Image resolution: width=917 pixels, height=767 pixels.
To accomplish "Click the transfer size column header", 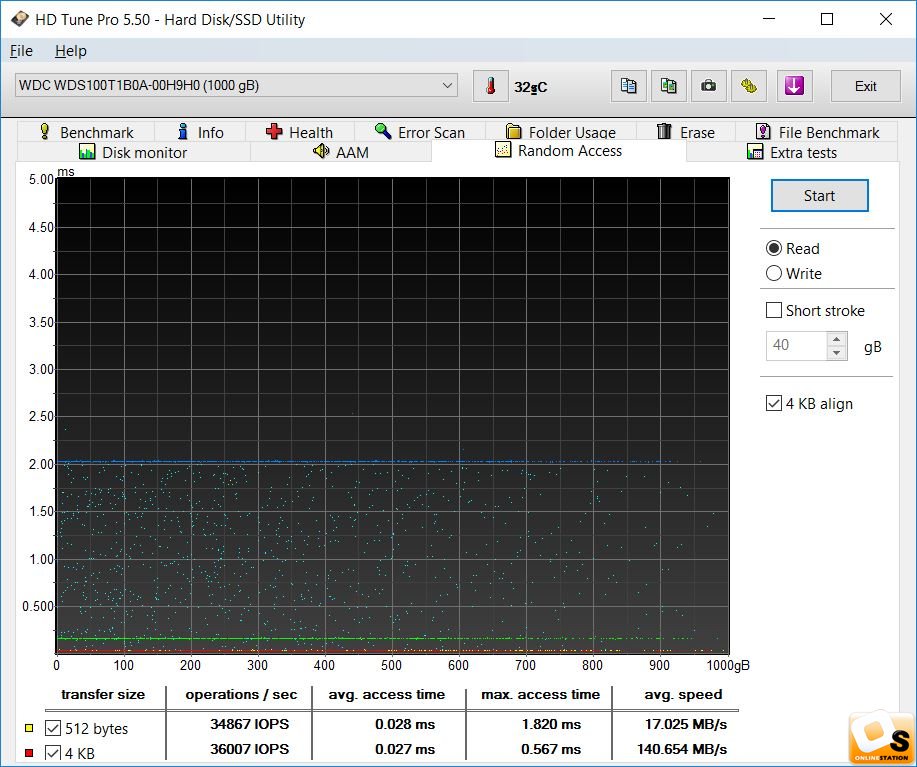I will pos(103,695).
